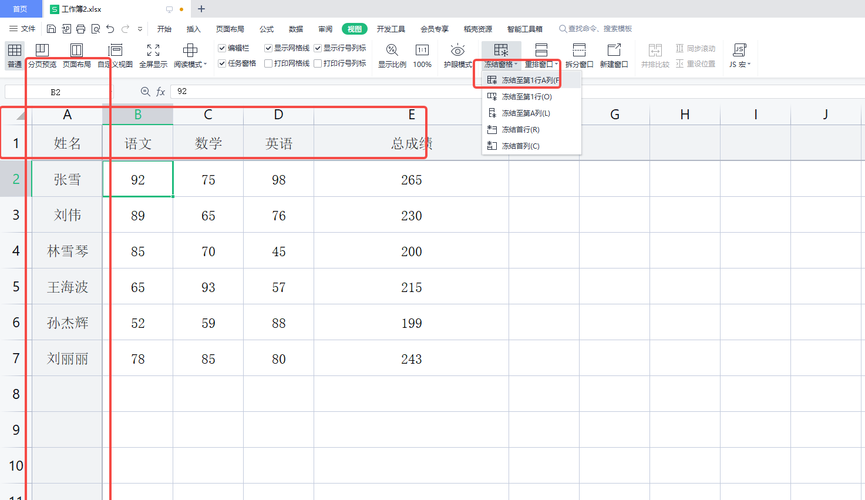Click the formula bar showing 92
The width and height of the screenshot is (865, 500).
click(x=516, y=92)
